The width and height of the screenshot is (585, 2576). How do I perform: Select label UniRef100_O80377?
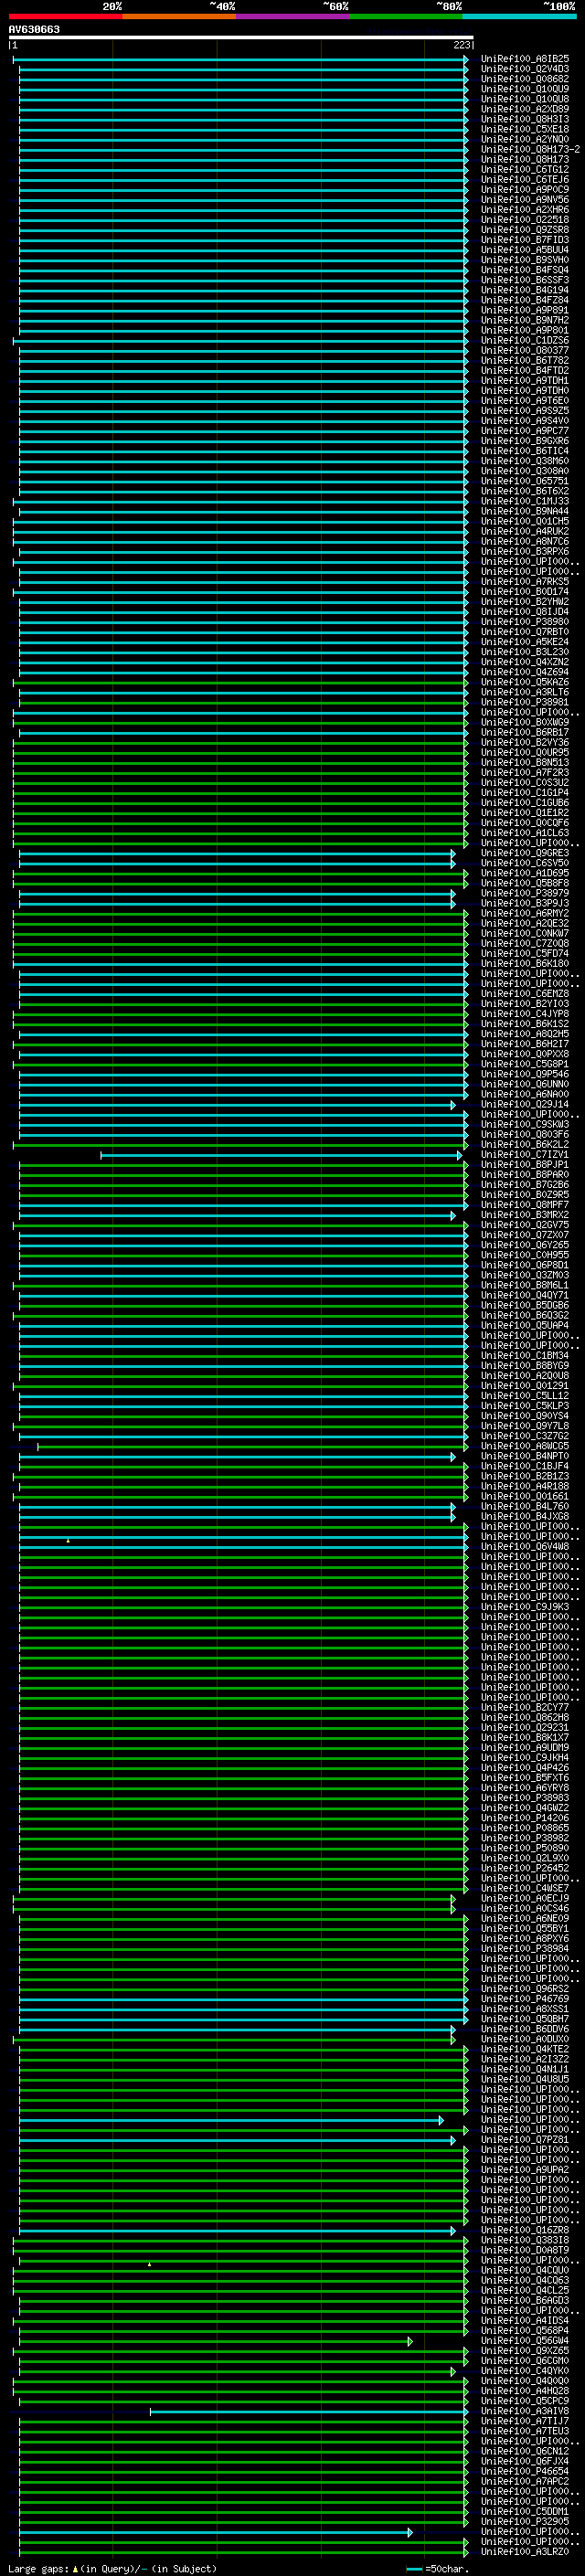[x=525, y=351]
